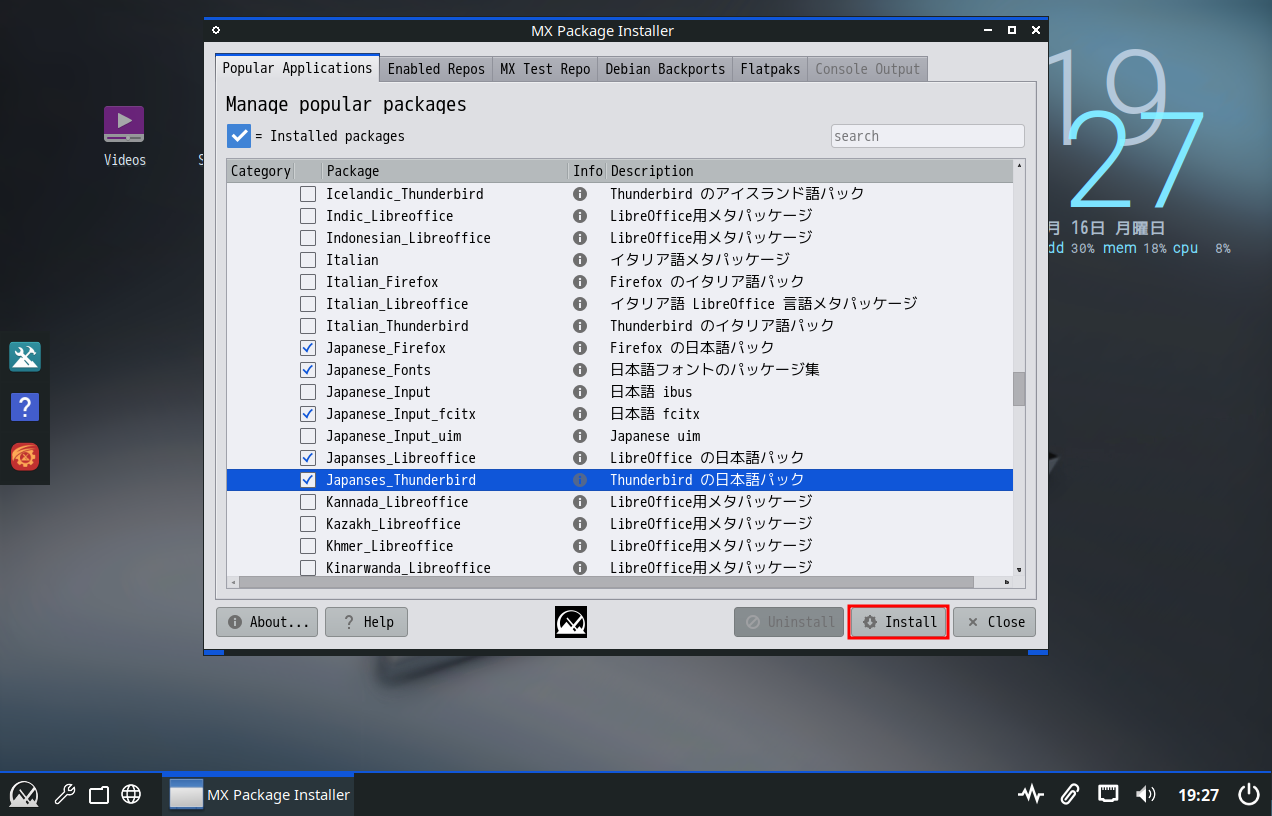The height and width of the screenshot is (816, 1272).
Task: Uncheck the Japanese_Firefox checkbox
Action: pos(308,348)
